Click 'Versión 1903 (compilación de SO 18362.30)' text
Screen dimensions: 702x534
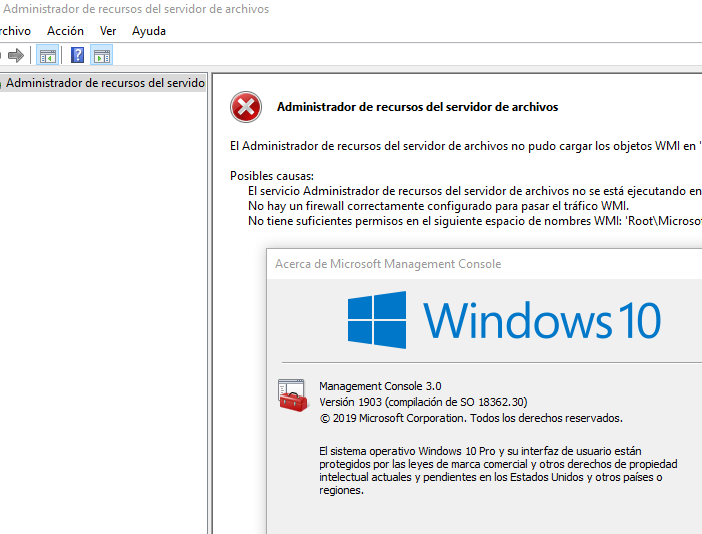(x=423, y=402)
